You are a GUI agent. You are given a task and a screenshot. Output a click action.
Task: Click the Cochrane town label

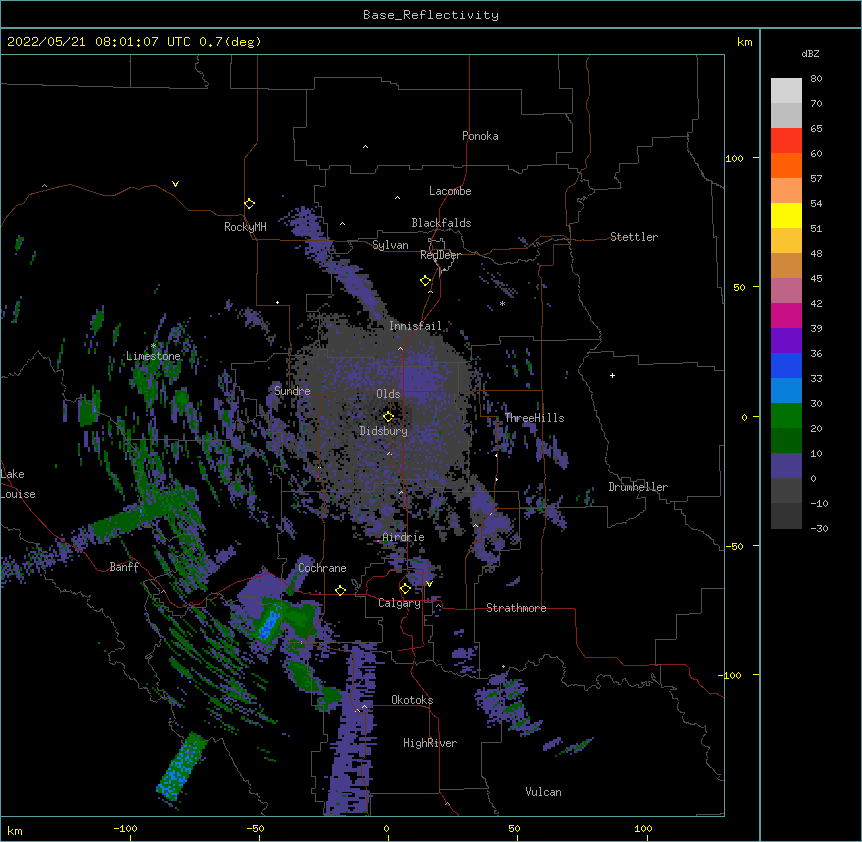pos(322,568)
